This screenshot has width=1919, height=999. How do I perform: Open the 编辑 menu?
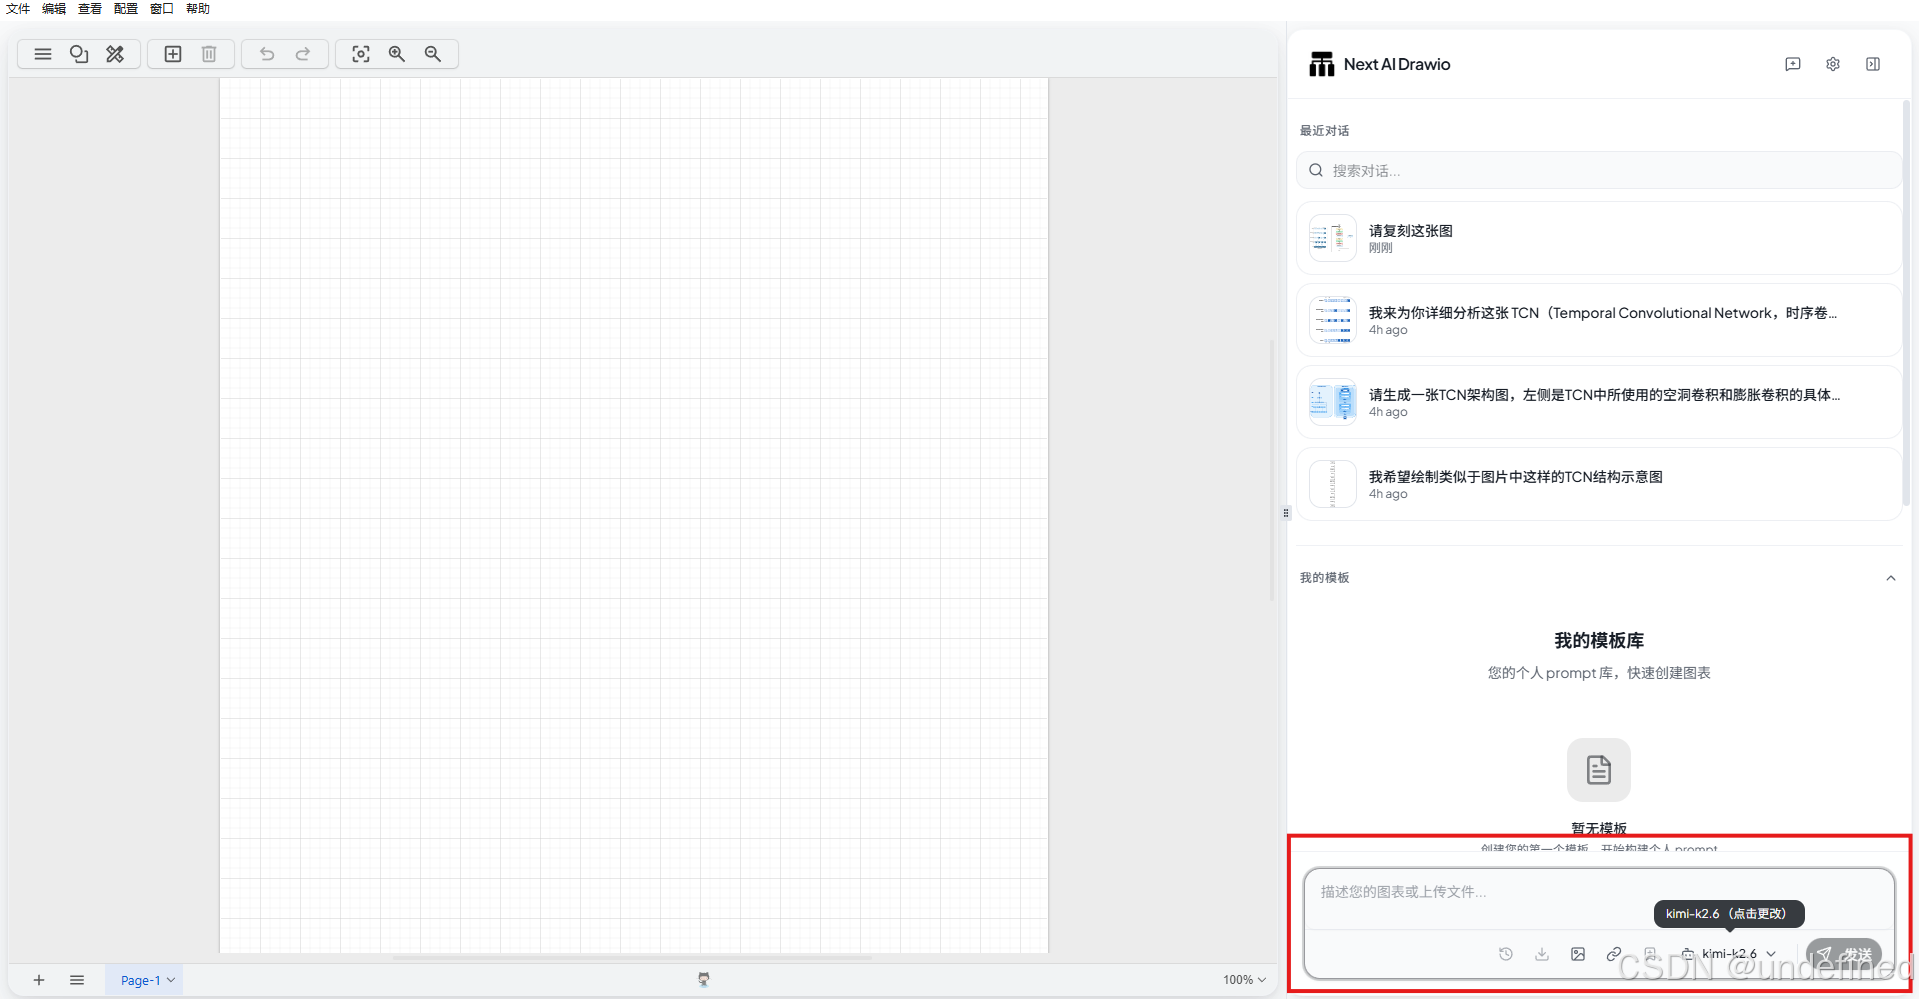[x=54, y=9]
